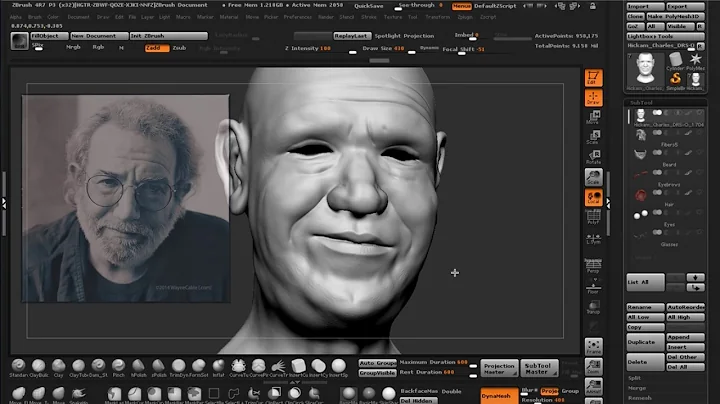Enable Double-sided display option
This screenshot has width=720, height=404.
451,392
